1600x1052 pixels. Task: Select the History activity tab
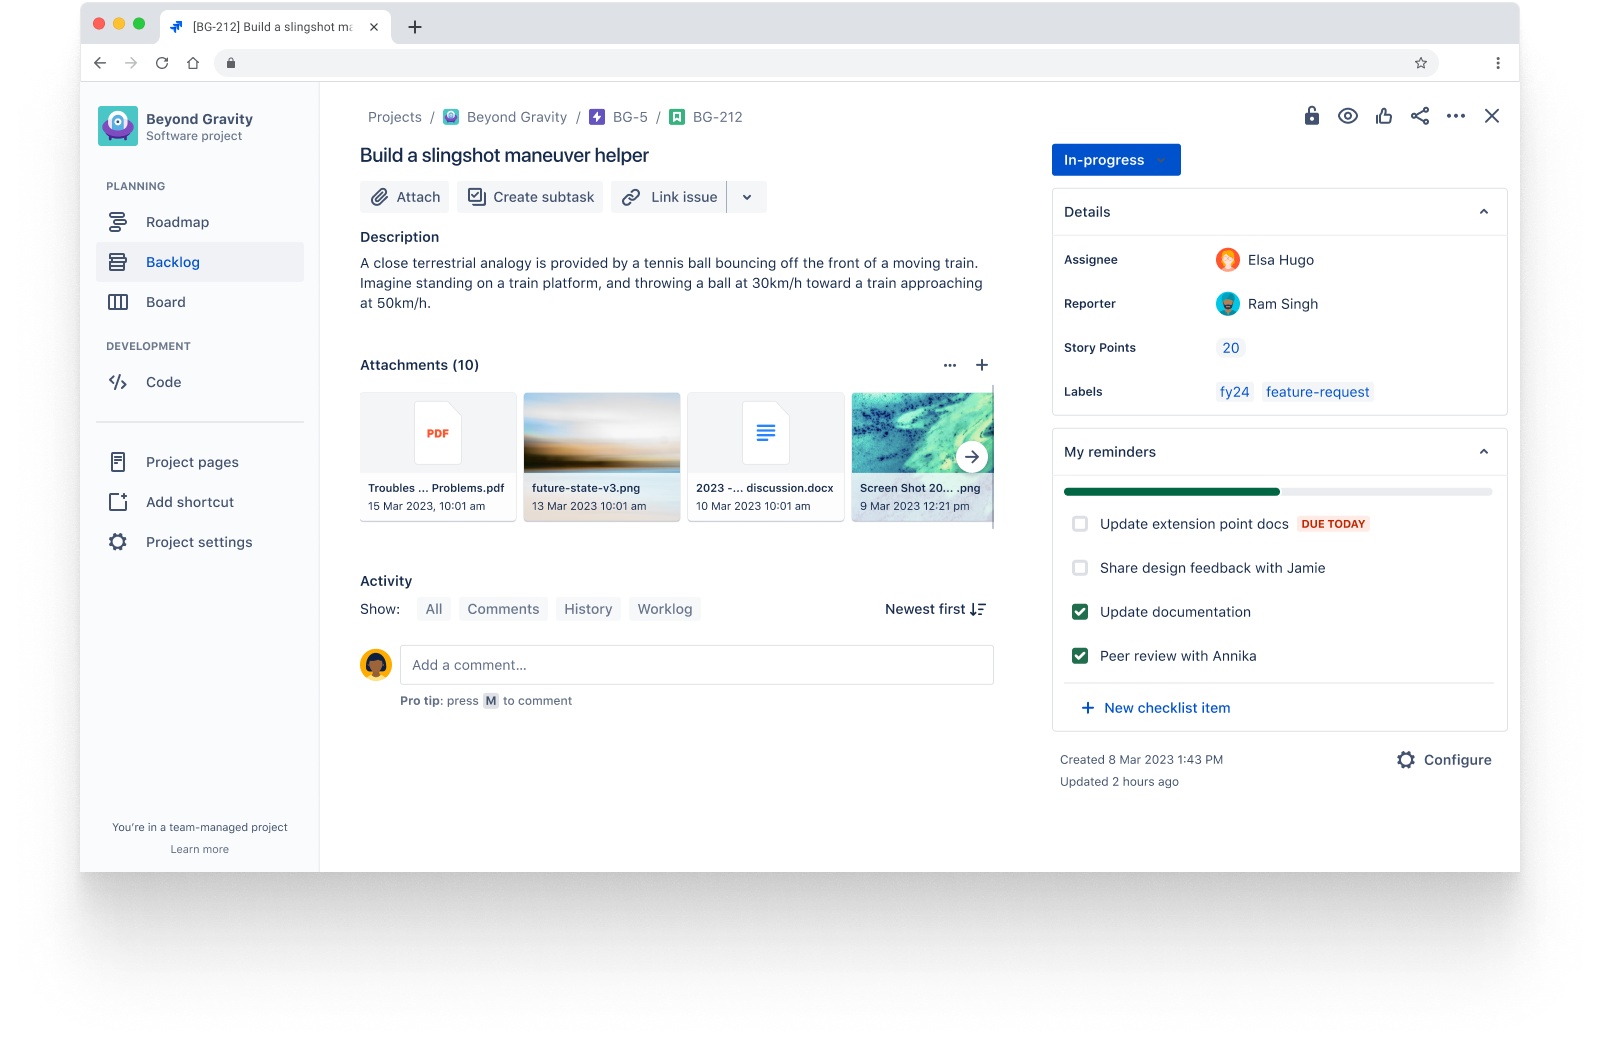coord(588,609)
